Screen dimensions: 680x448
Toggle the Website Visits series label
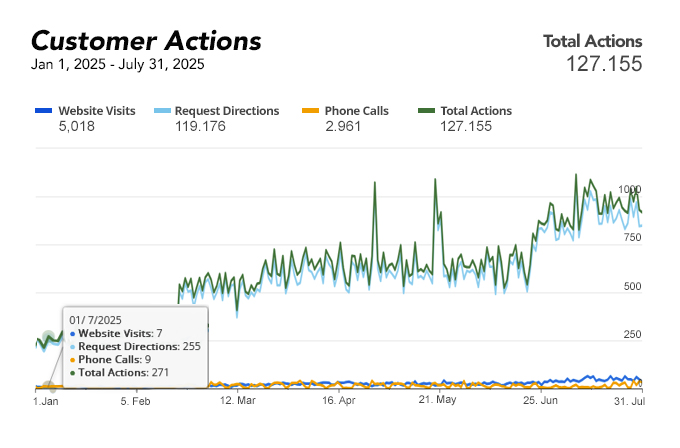[x=96, y=111]
